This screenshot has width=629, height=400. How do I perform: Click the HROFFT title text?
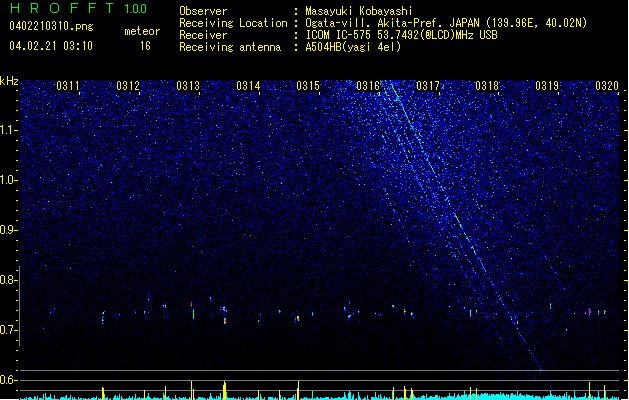(62, 8)
